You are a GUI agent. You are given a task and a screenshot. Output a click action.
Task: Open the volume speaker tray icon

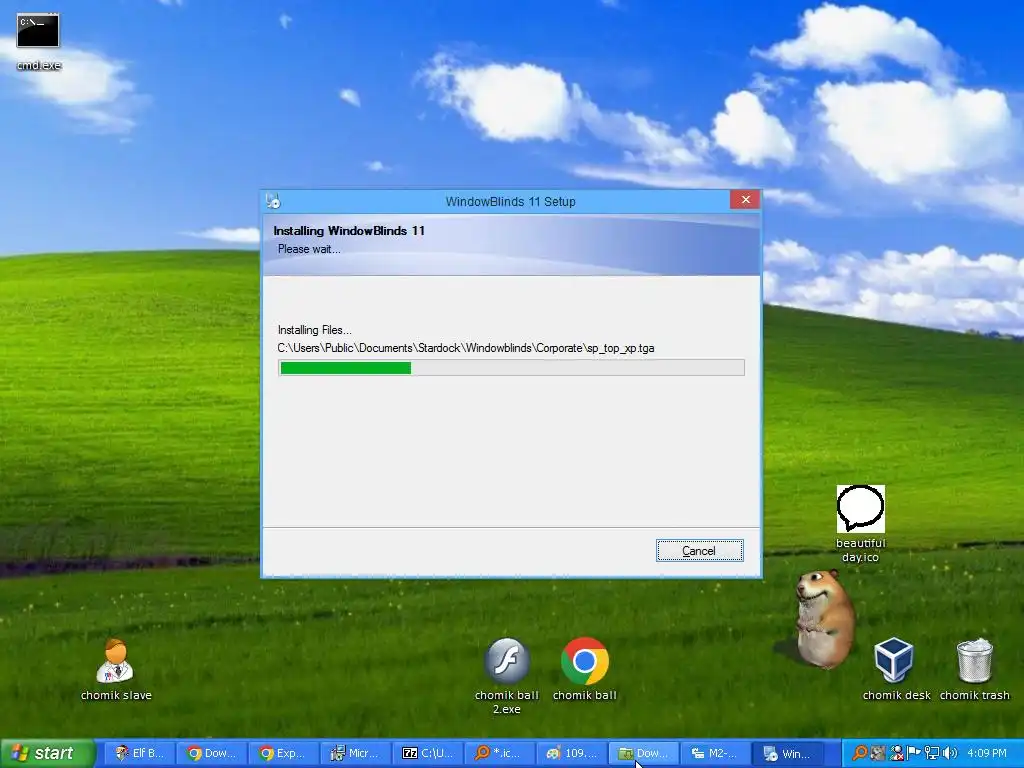(x=949, y=753)
